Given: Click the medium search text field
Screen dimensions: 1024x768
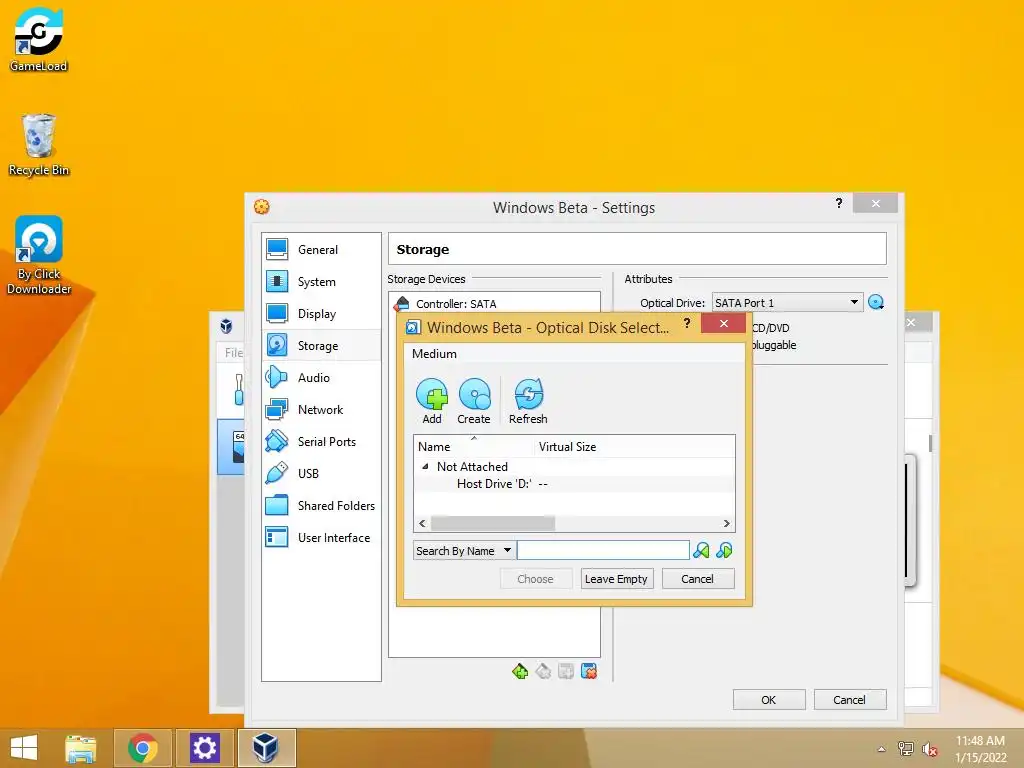Looking at the screenshot, I should click(603, 551).
